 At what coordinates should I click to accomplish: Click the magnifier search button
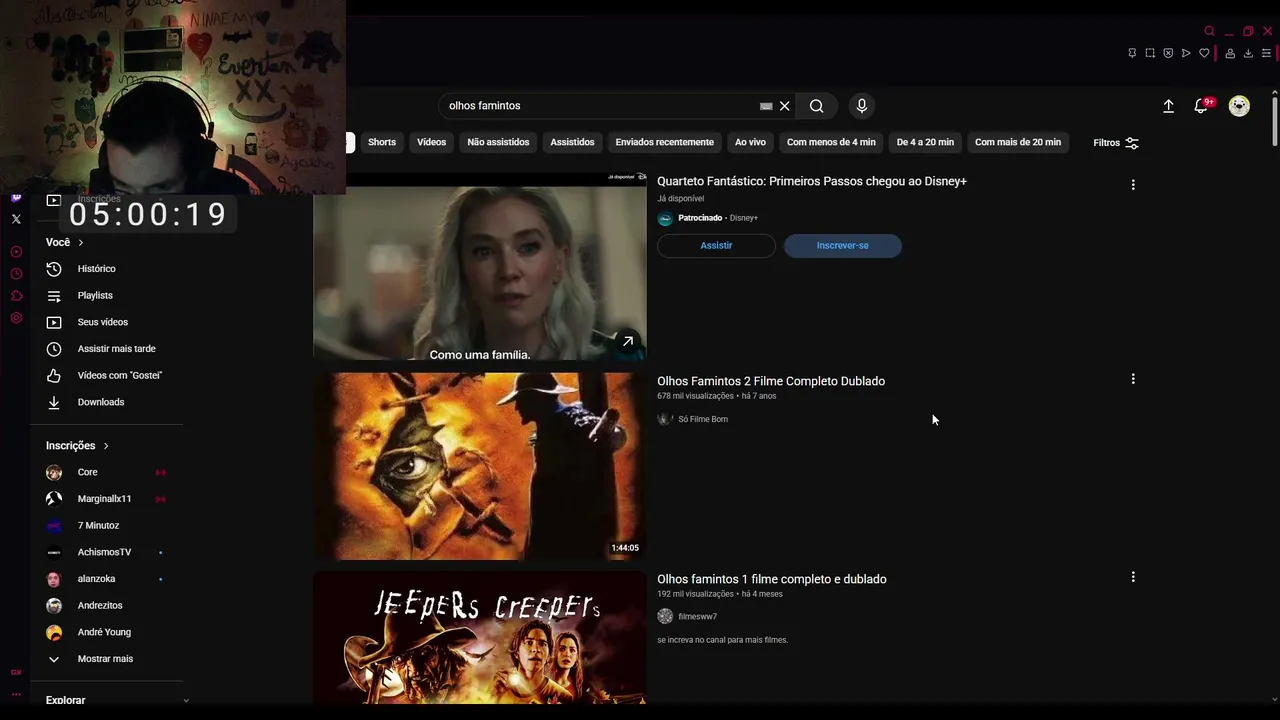pos(817,106)
